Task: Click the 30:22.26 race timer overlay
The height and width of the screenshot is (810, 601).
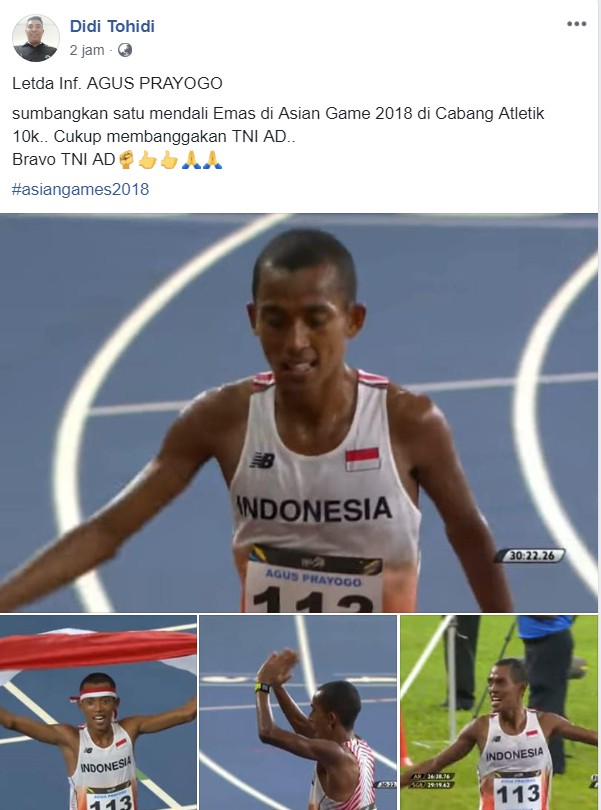Action: point(530,556)
